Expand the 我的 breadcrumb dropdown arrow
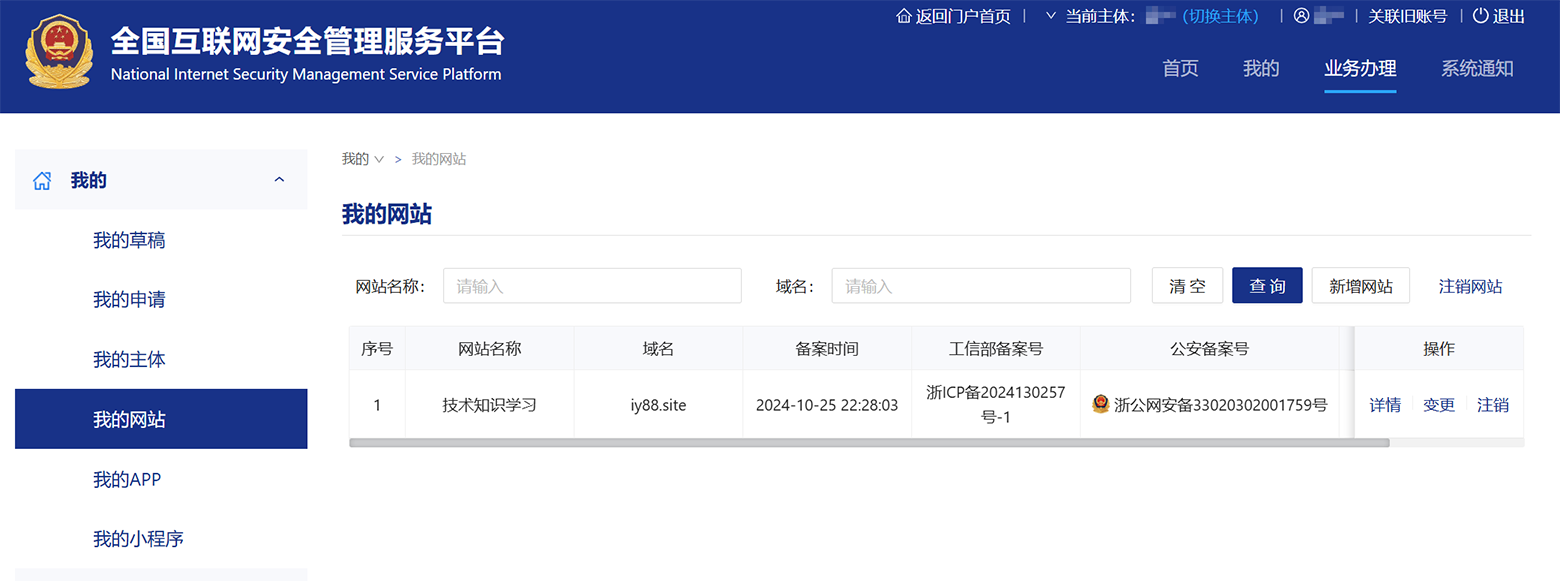The width and height of the screenshot is (1560, 581). pyautogui.click(x=379, y=160)
